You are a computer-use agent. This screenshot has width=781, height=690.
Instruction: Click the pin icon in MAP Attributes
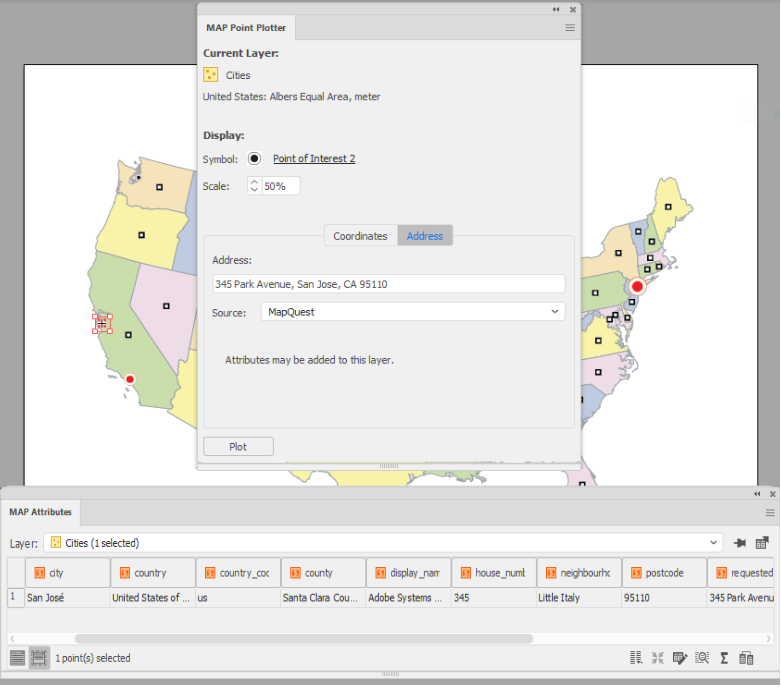click(x=740, y=543)
